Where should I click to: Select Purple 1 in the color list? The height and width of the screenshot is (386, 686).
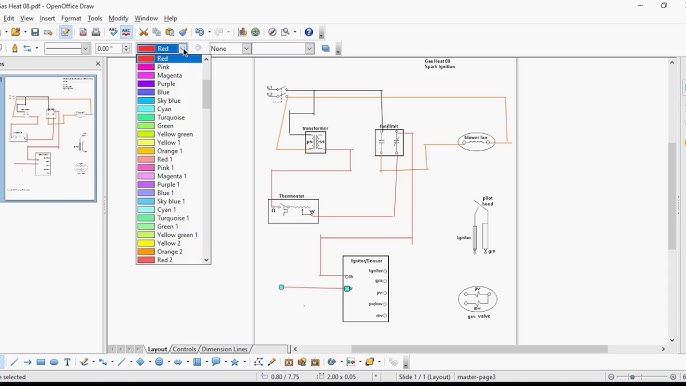point(169,185)
